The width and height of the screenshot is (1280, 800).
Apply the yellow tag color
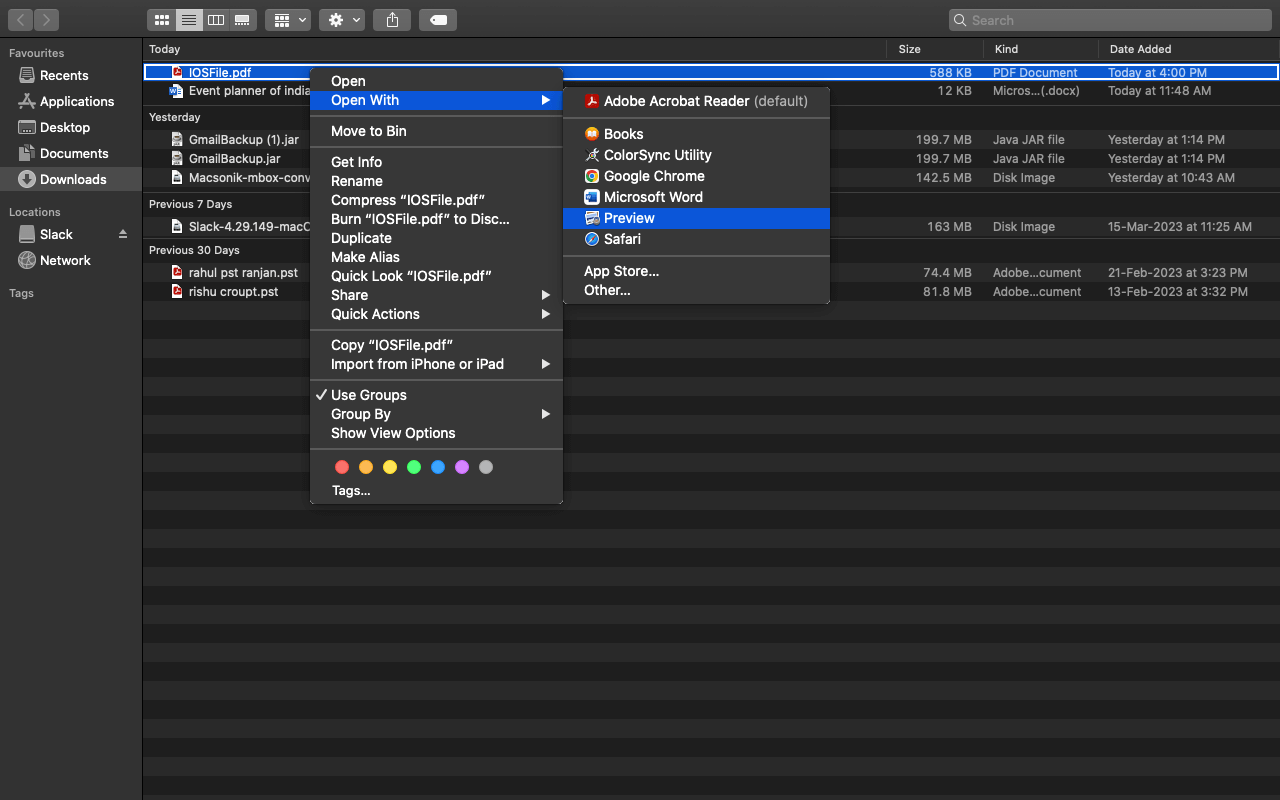coord(390,467)
